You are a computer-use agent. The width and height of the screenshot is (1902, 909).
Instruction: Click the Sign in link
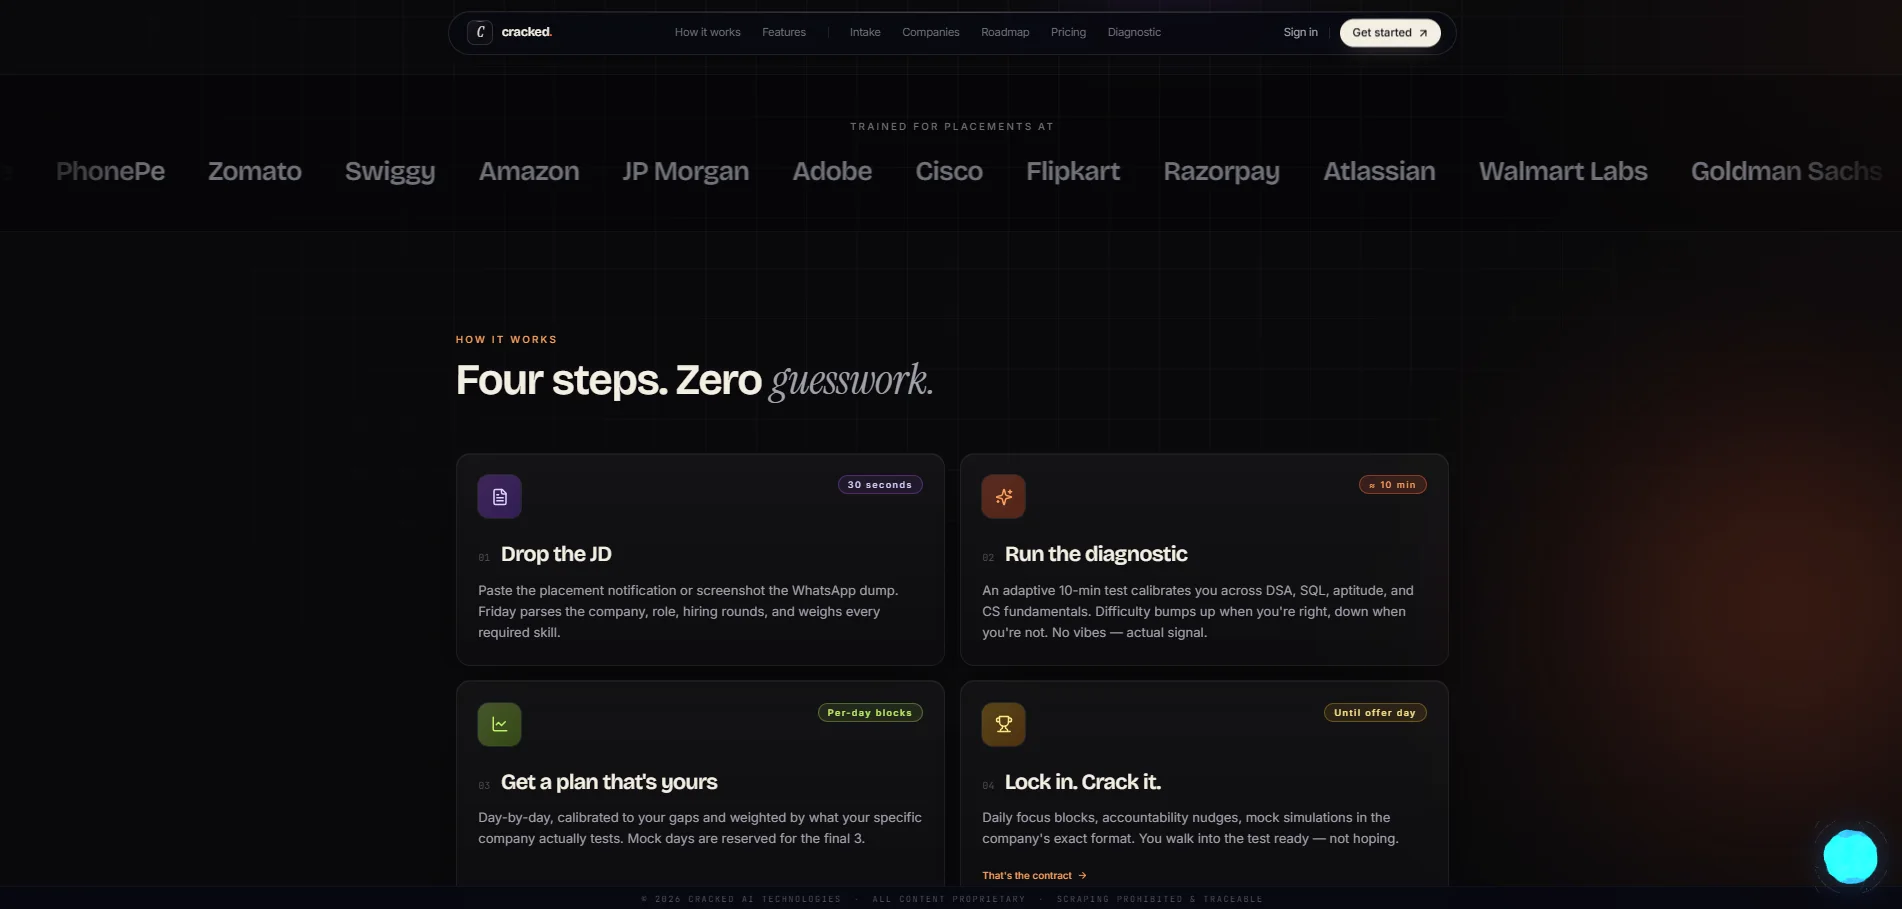click(1300, 32)
